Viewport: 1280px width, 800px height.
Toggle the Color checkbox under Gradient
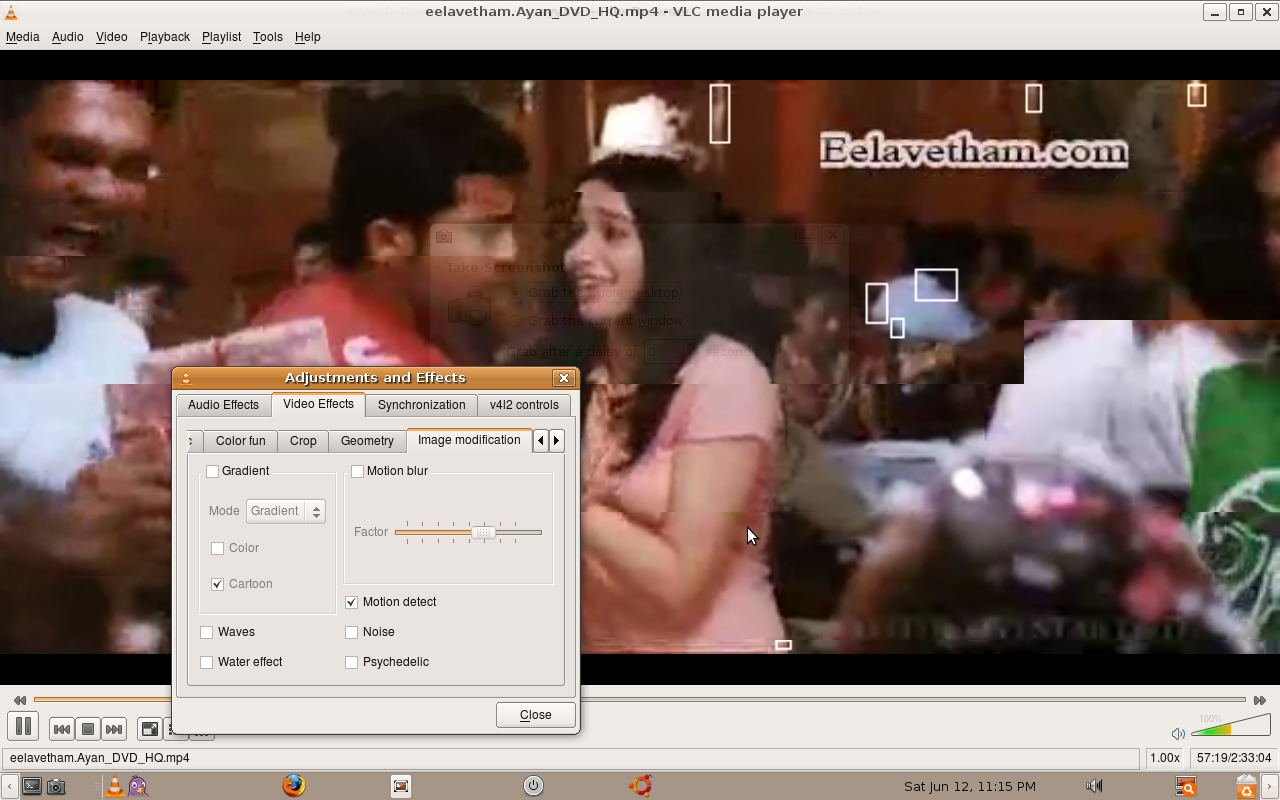click(x=217, y=548)
